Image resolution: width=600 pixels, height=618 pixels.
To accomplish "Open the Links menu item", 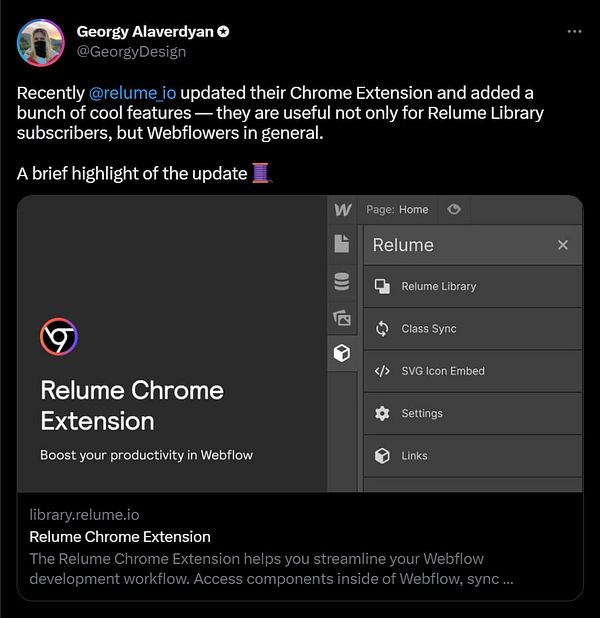I will point(414,456).
